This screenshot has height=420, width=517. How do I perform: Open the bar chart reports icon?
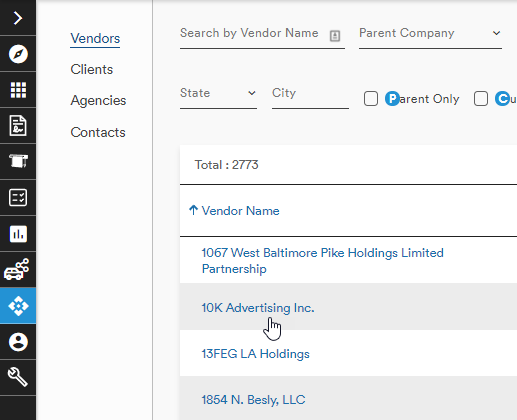[18, 234]
